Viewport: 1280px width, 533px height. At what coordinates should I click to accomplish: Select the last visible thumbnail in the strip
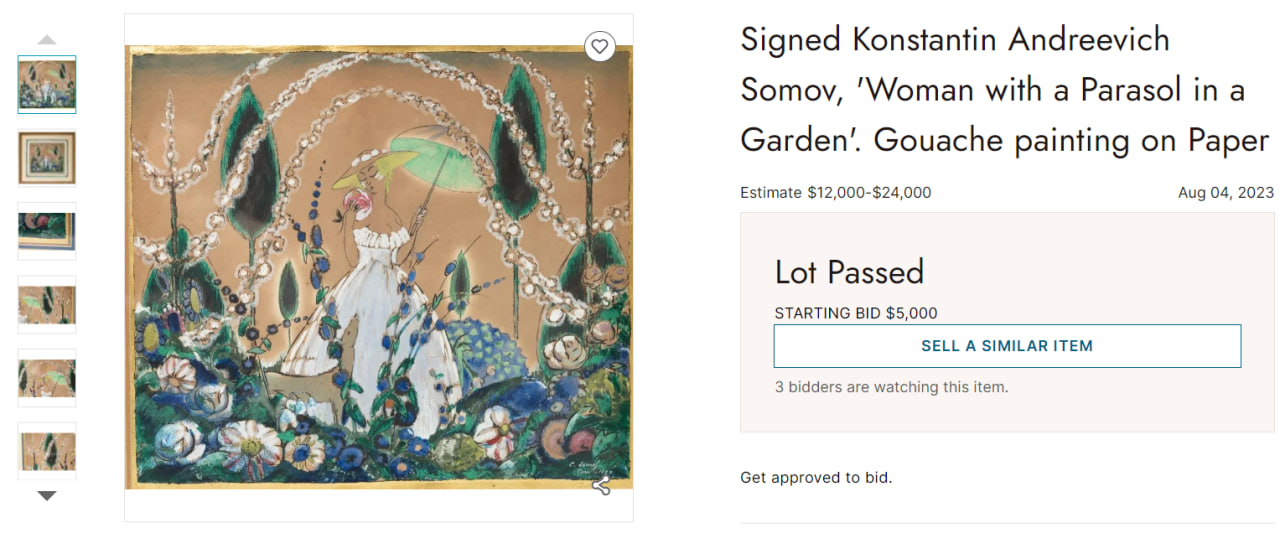click(x=47, y=450)
